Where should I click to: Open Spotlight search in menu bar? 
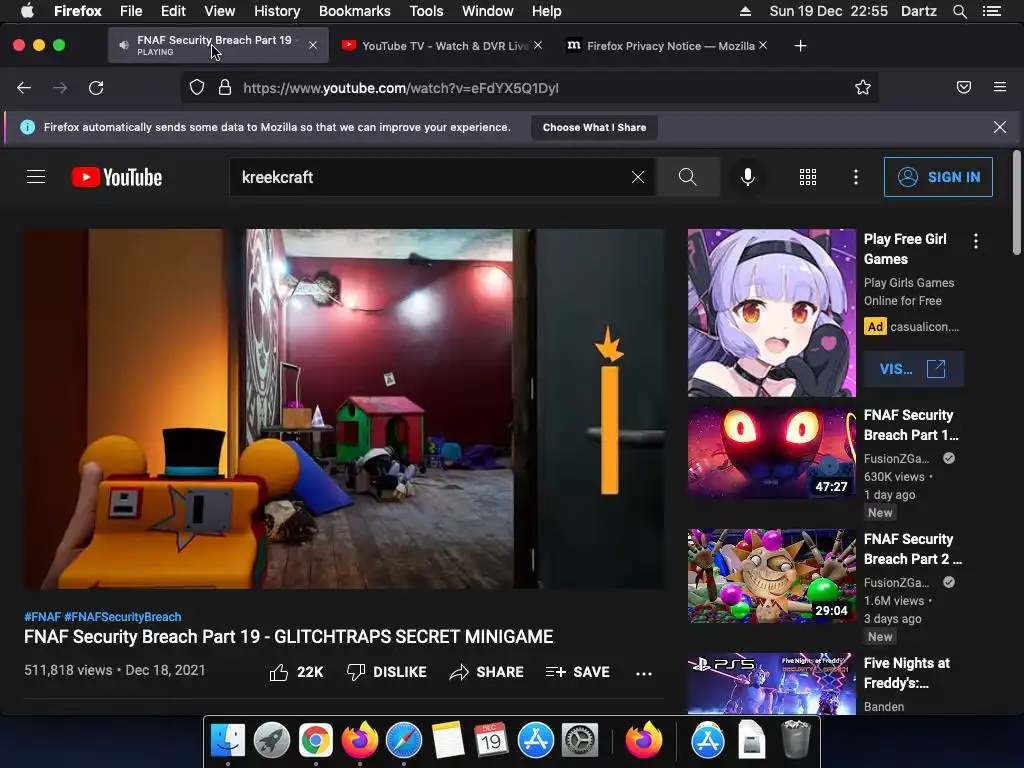point(959,11)
